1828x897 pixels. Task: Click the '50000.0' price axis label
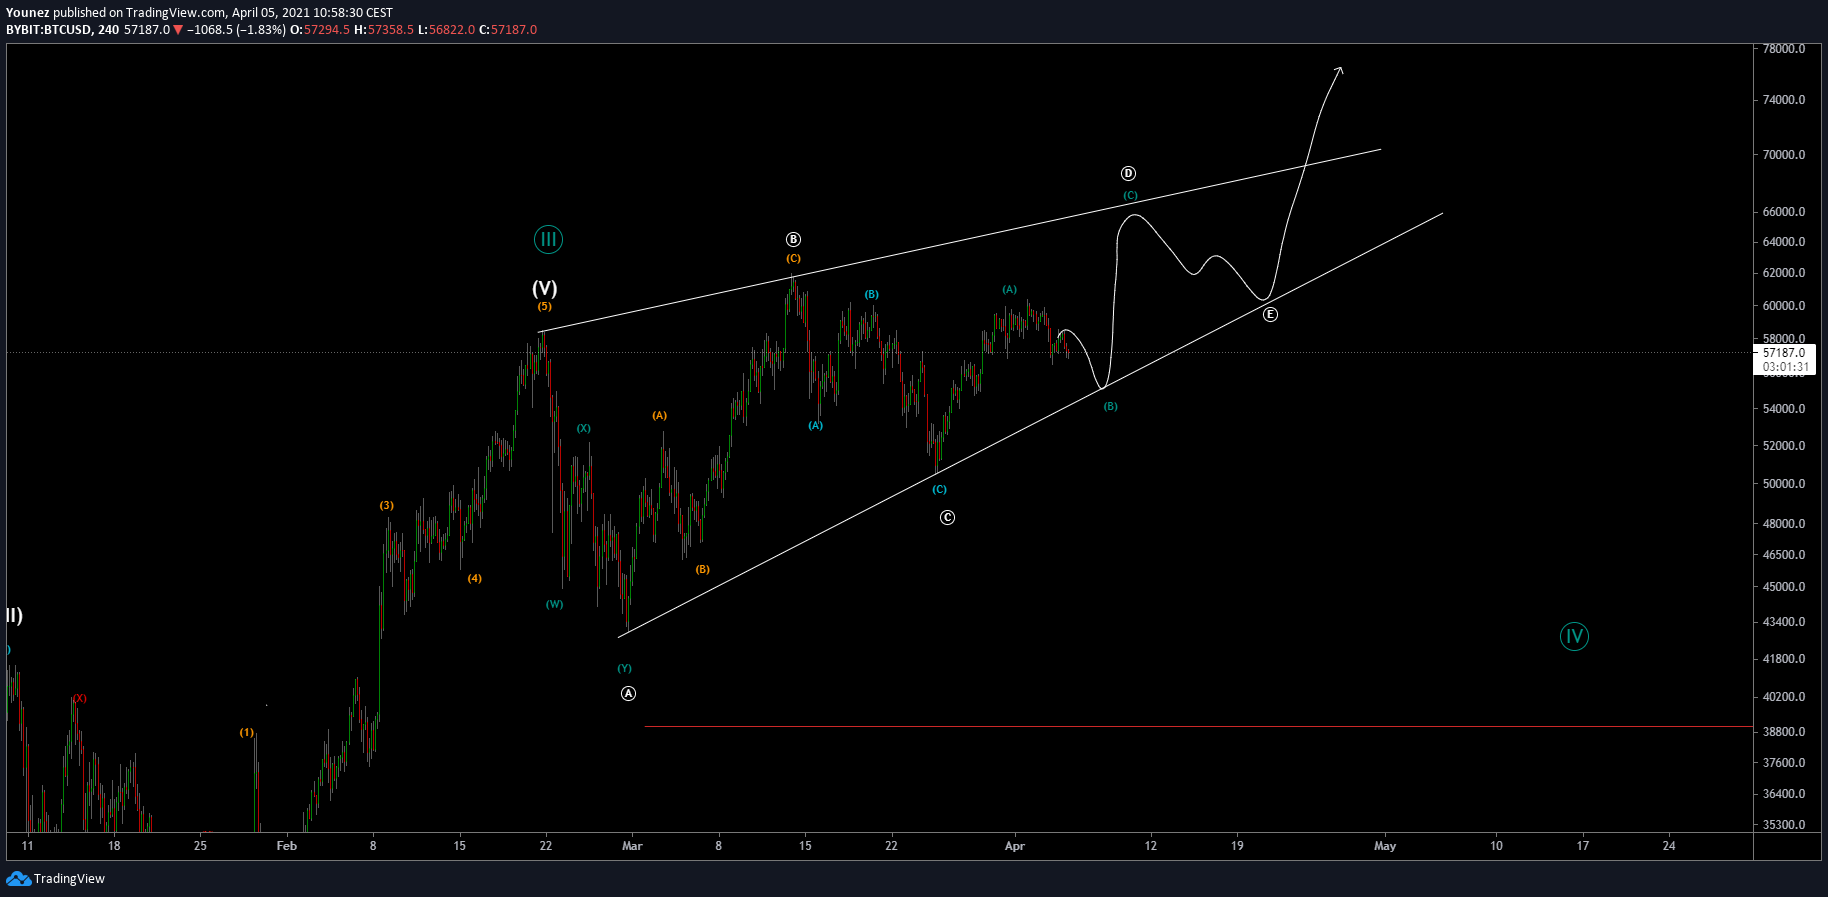pyautogui.click(x=1784, y=484)
